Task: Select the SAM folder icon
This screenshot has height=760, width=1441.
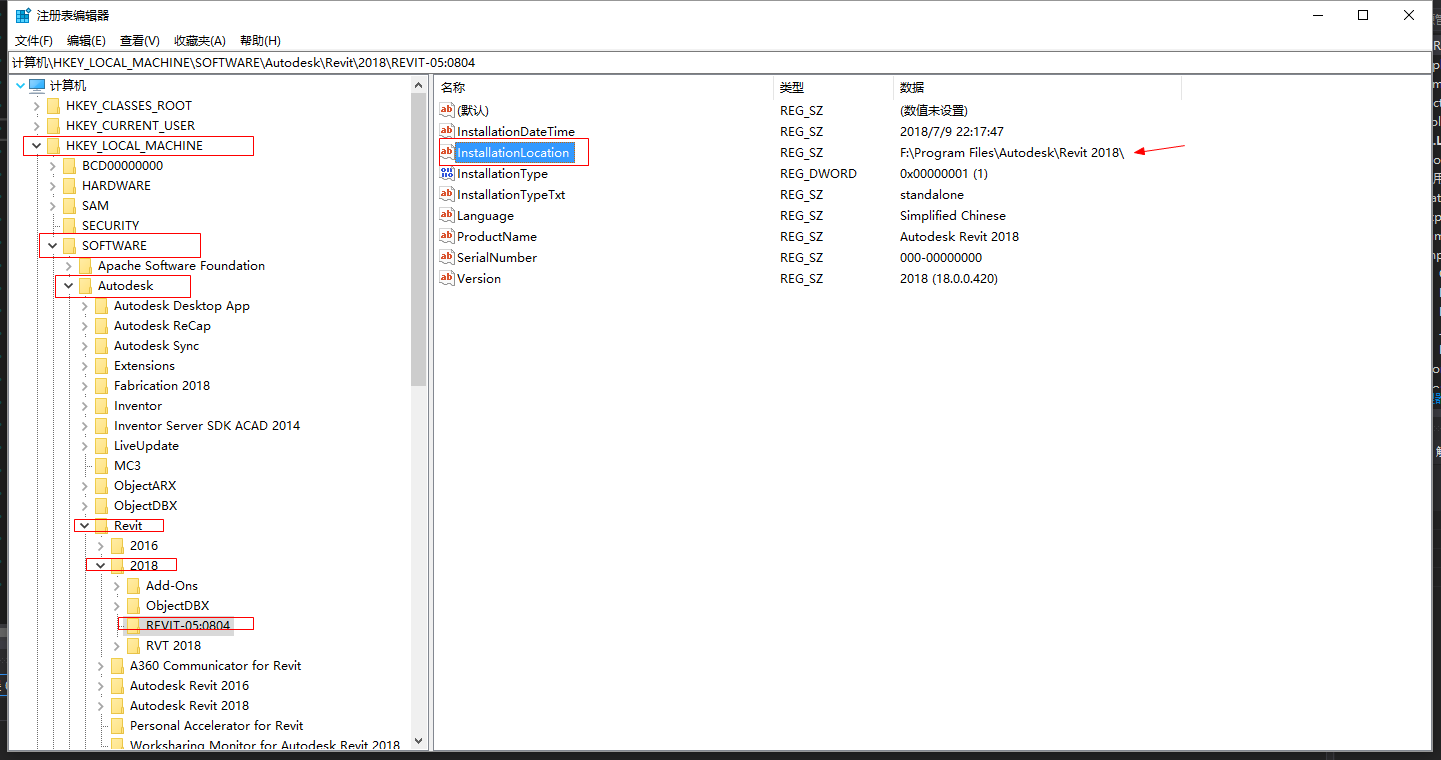Action: point(69,206)
